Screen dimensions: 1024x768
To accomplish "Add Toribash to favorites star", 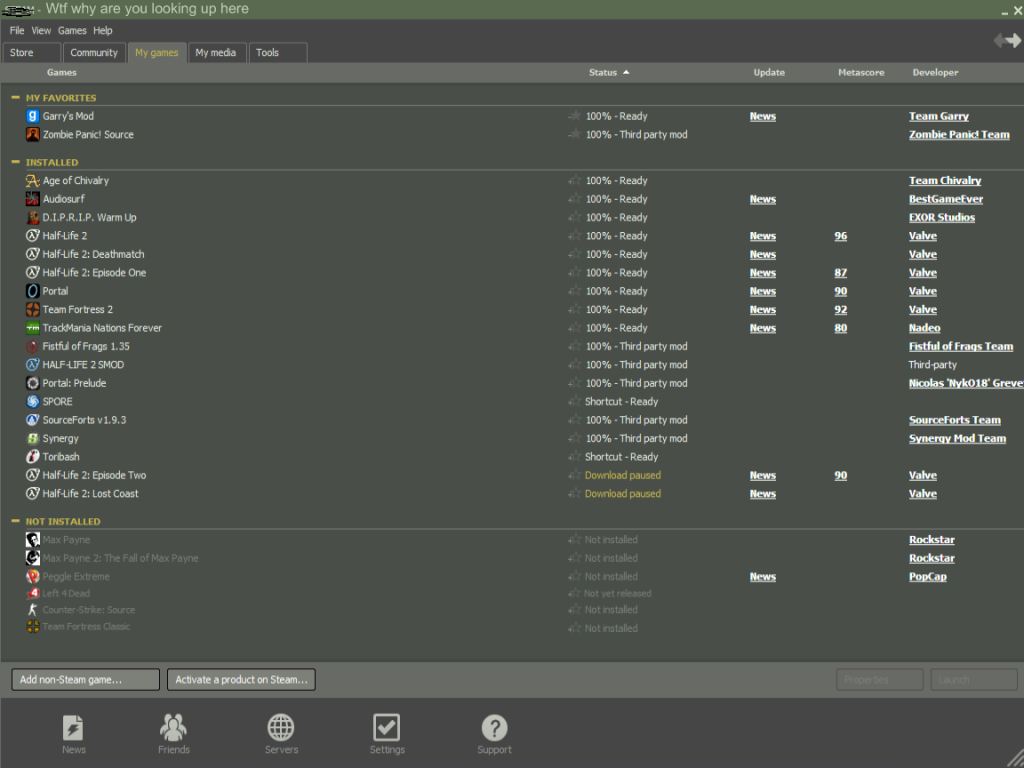I will click(574, 456).
